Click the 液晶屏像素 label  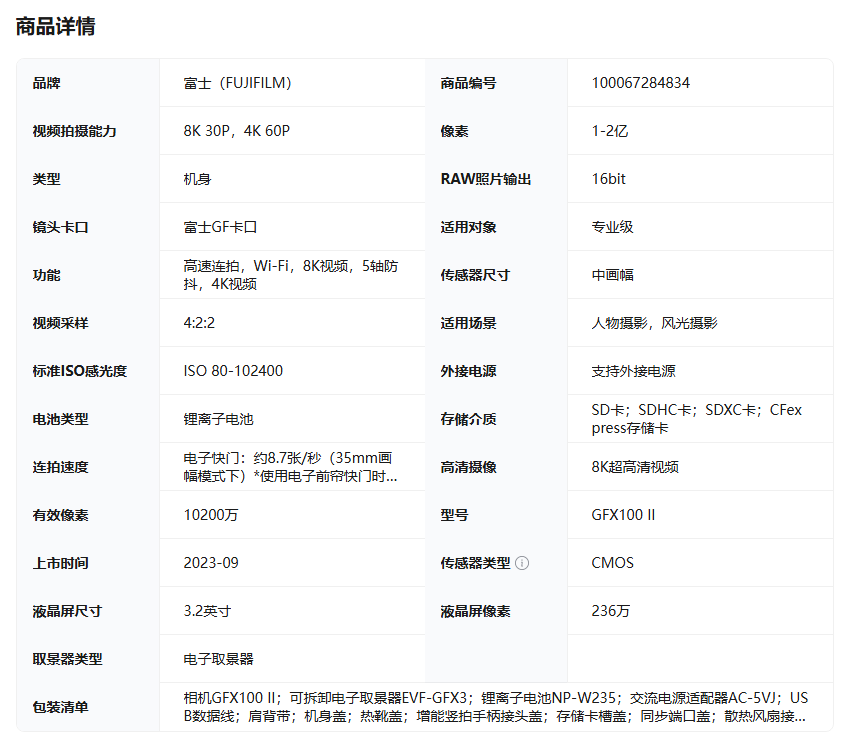pyautogui.click(x=475, y=611)
